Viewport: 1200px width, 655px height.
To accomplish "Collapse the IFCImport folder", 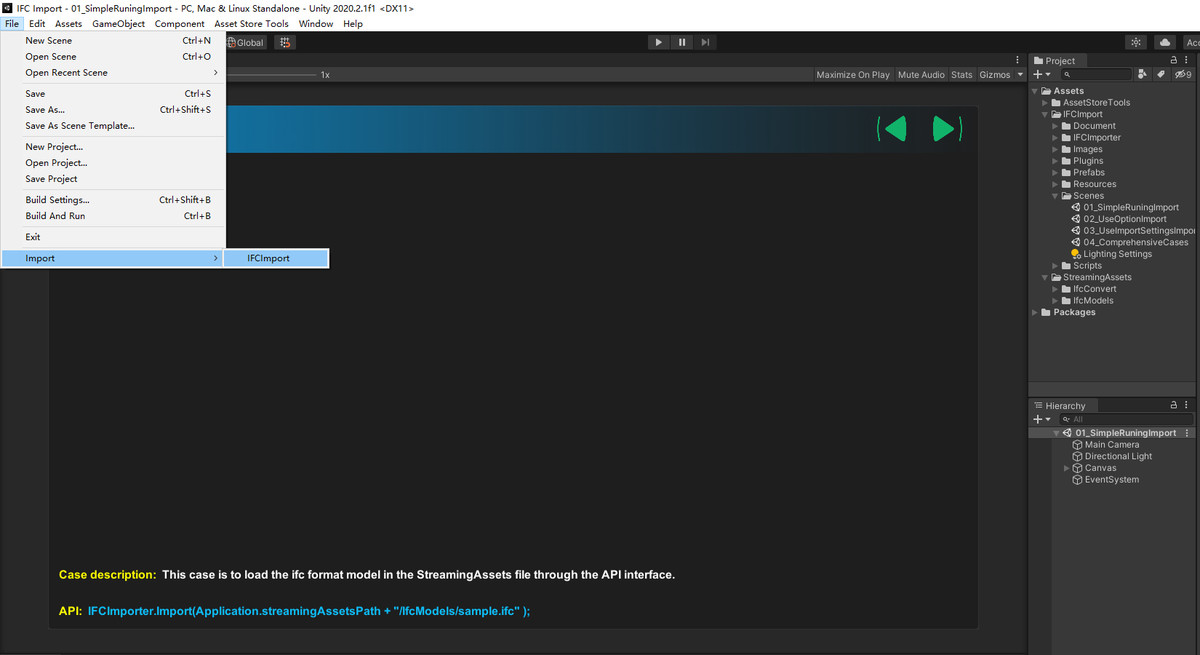I will pyautogui.click(x=1046, y=114).
